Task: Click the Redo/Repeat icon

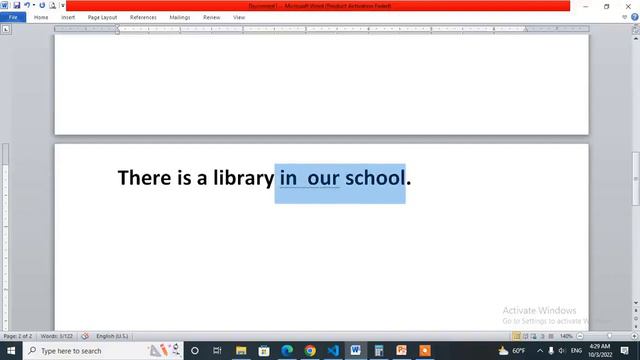Action: coord(42,6)
